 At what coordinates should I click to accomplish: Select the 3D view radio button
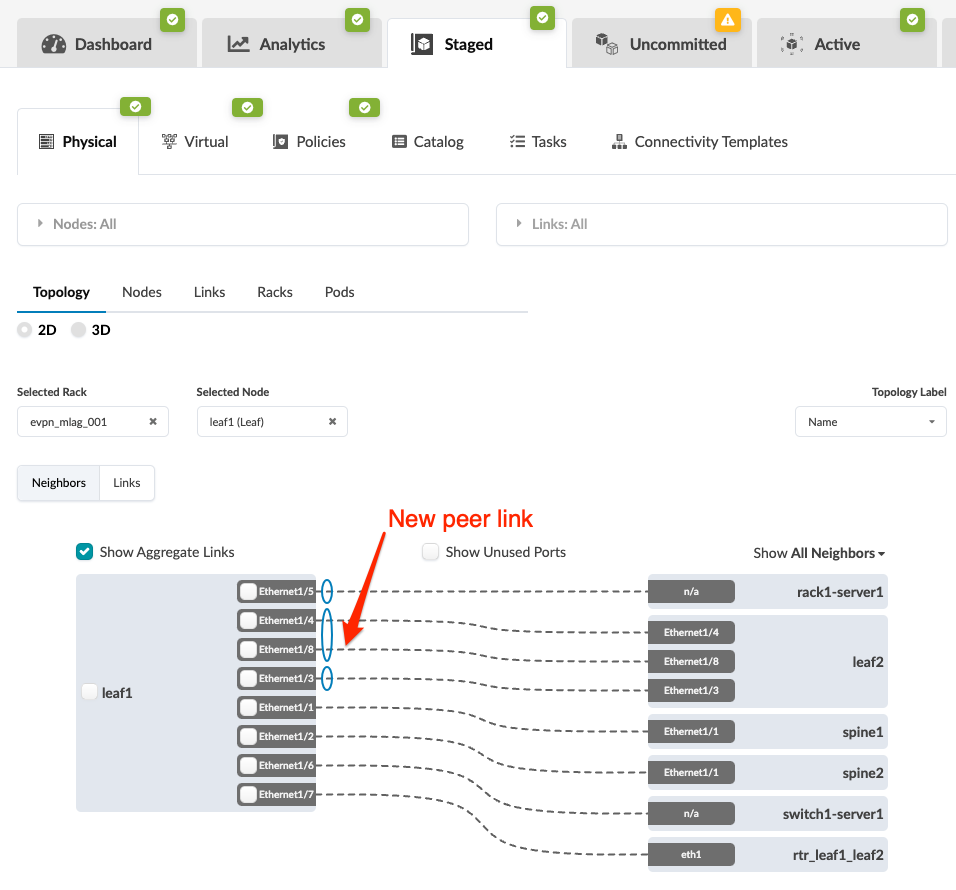pos(78,330)
